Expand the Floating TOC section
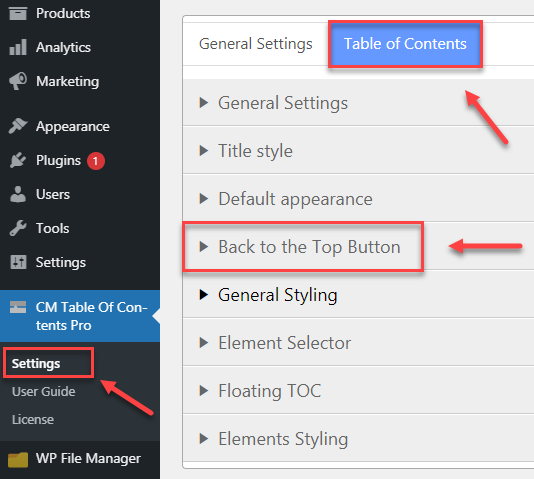Screen dimensions: 534x479 pos(358,390)
